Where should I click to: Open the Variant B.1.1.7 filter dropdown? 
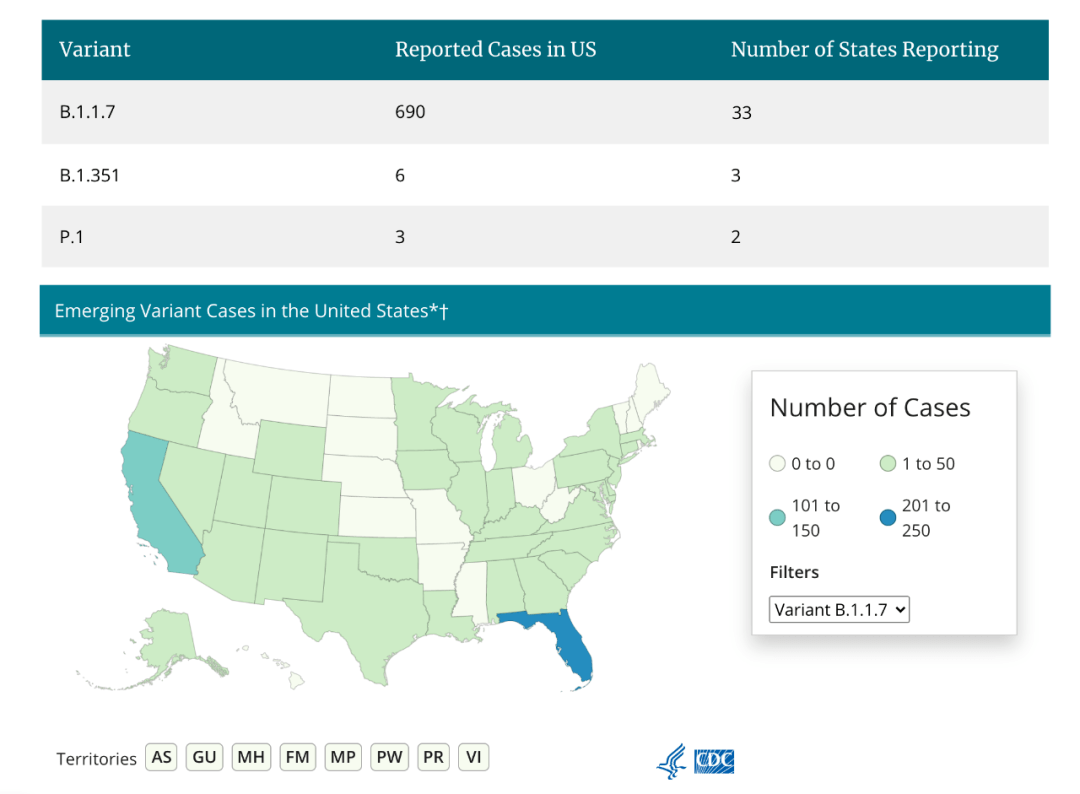[x=839, y=609]
